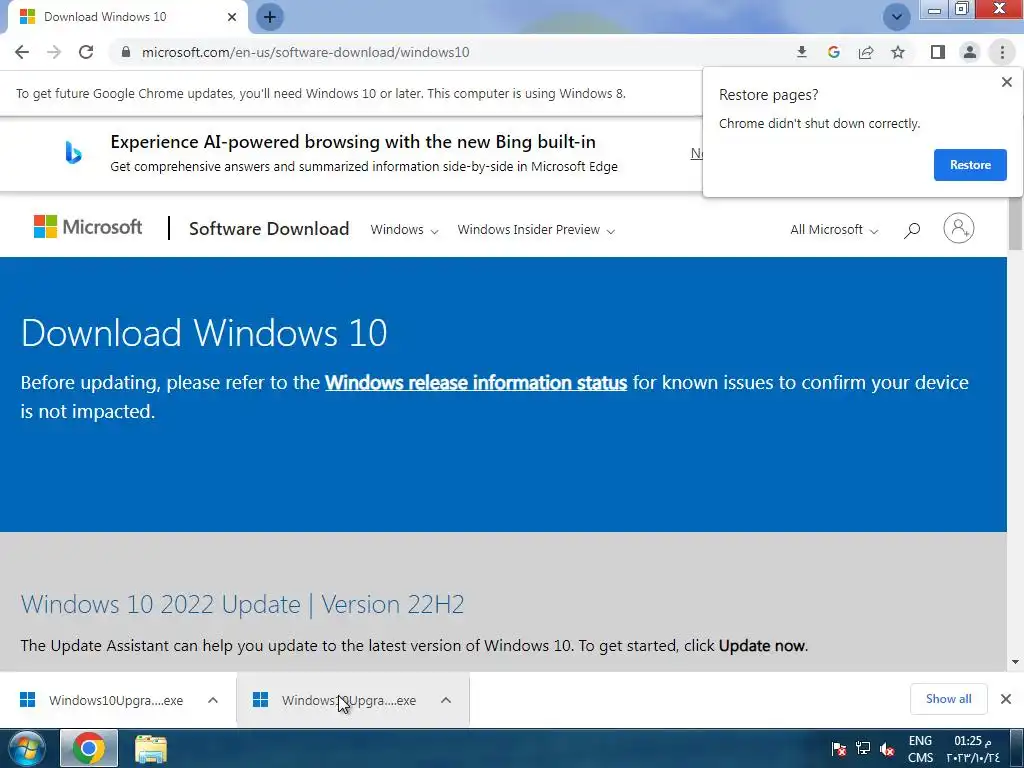Viewport: 1024px width, 768px height.
Task: Click the Google icon in the address bar
Action: coord(833,52)
